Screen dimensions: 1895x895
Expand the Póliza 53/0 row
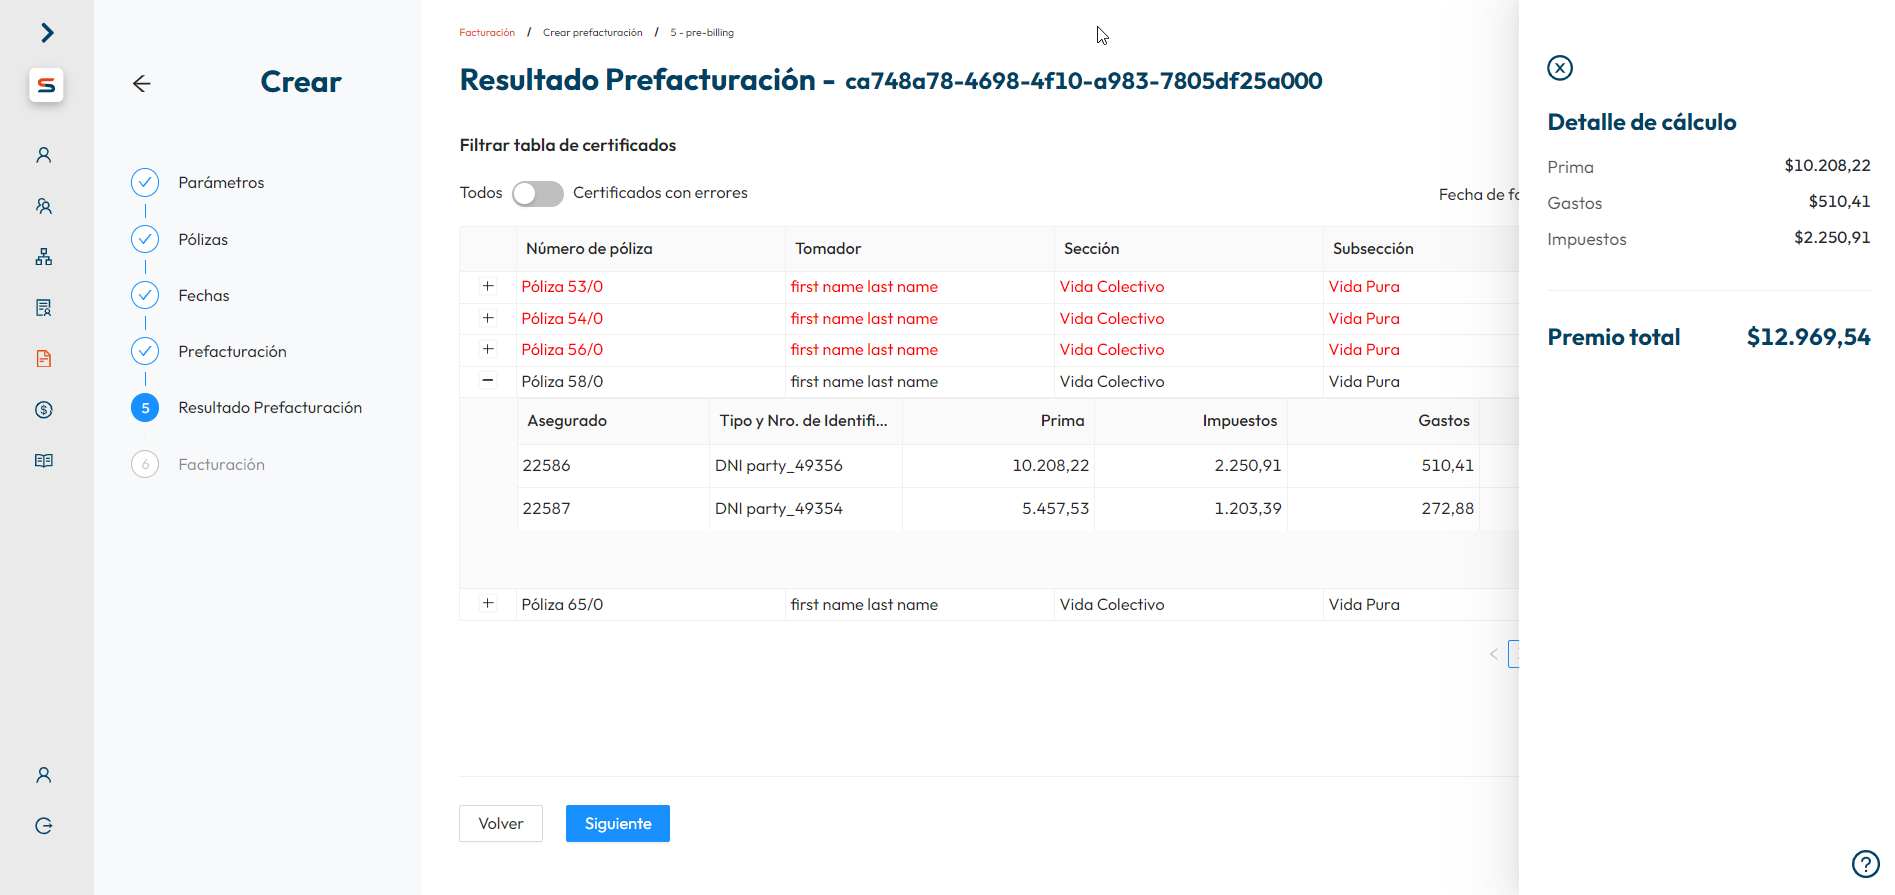tap(488, 286)
